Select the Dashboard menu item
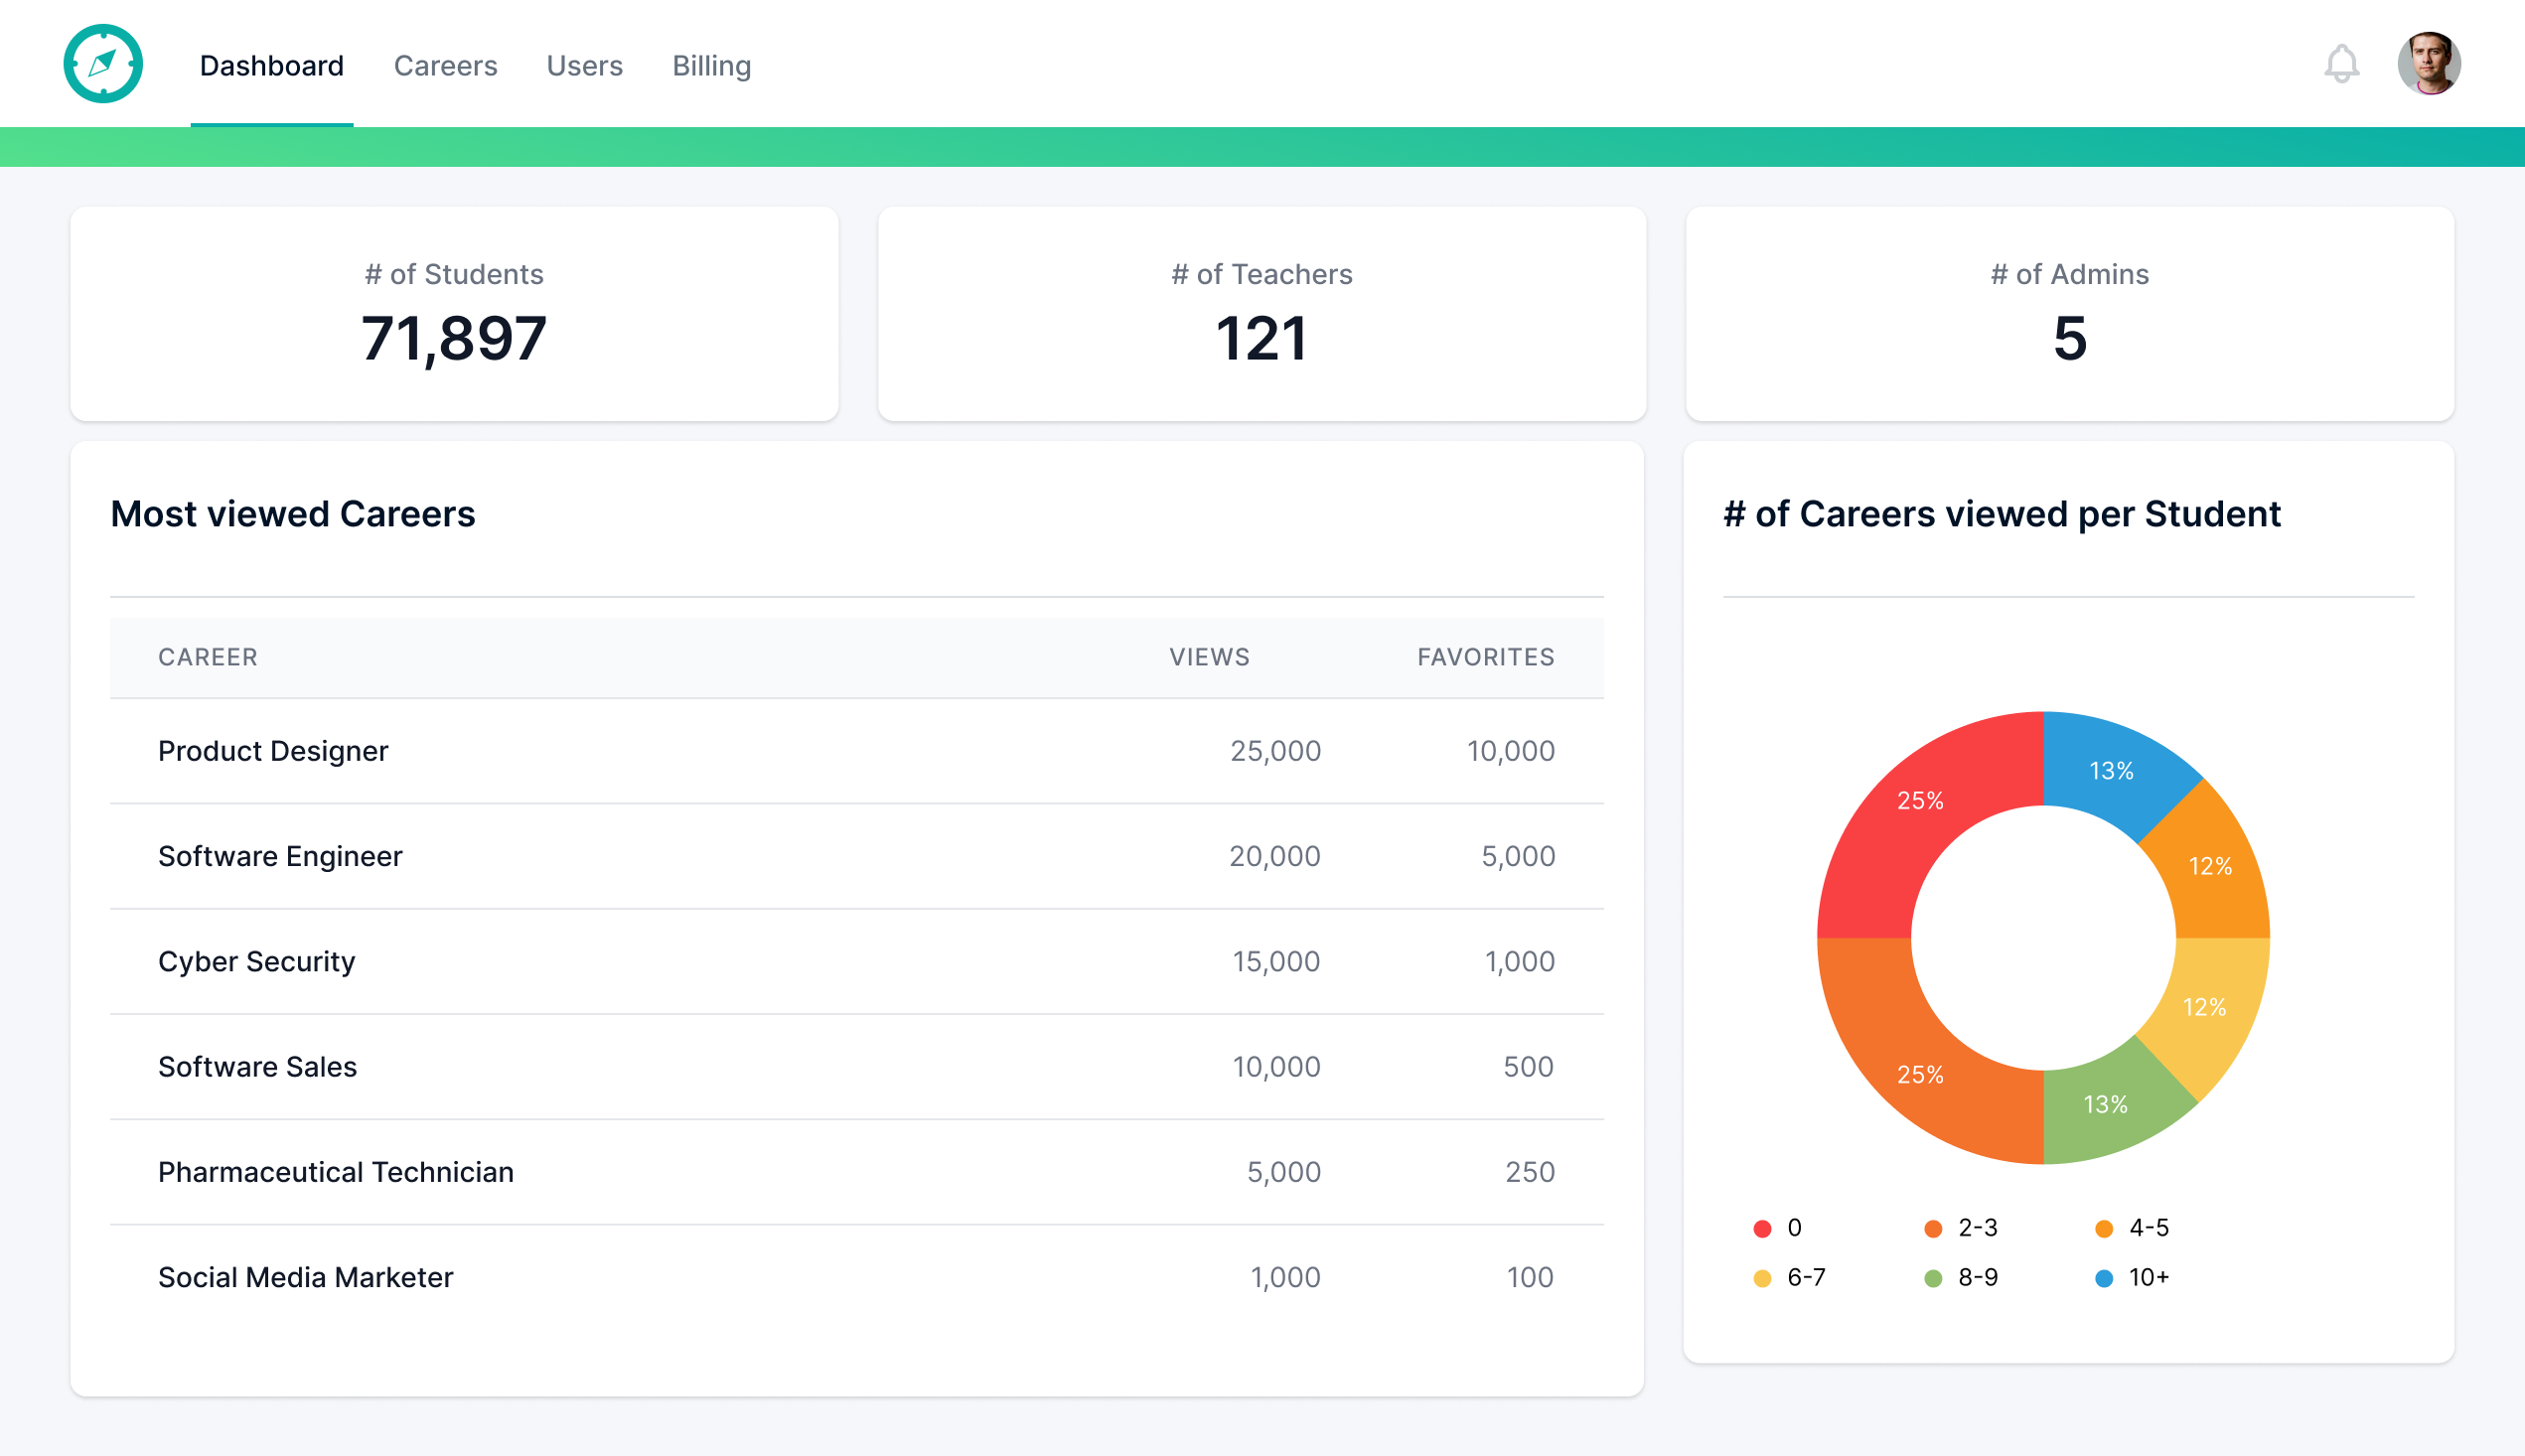This screenshot has width=2525, height=1456. 271,65
